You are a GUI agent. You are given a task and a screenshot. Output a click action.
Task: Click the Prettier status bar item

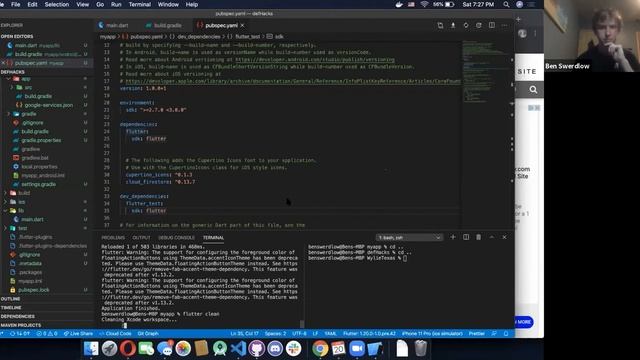(x=476, y=333)
